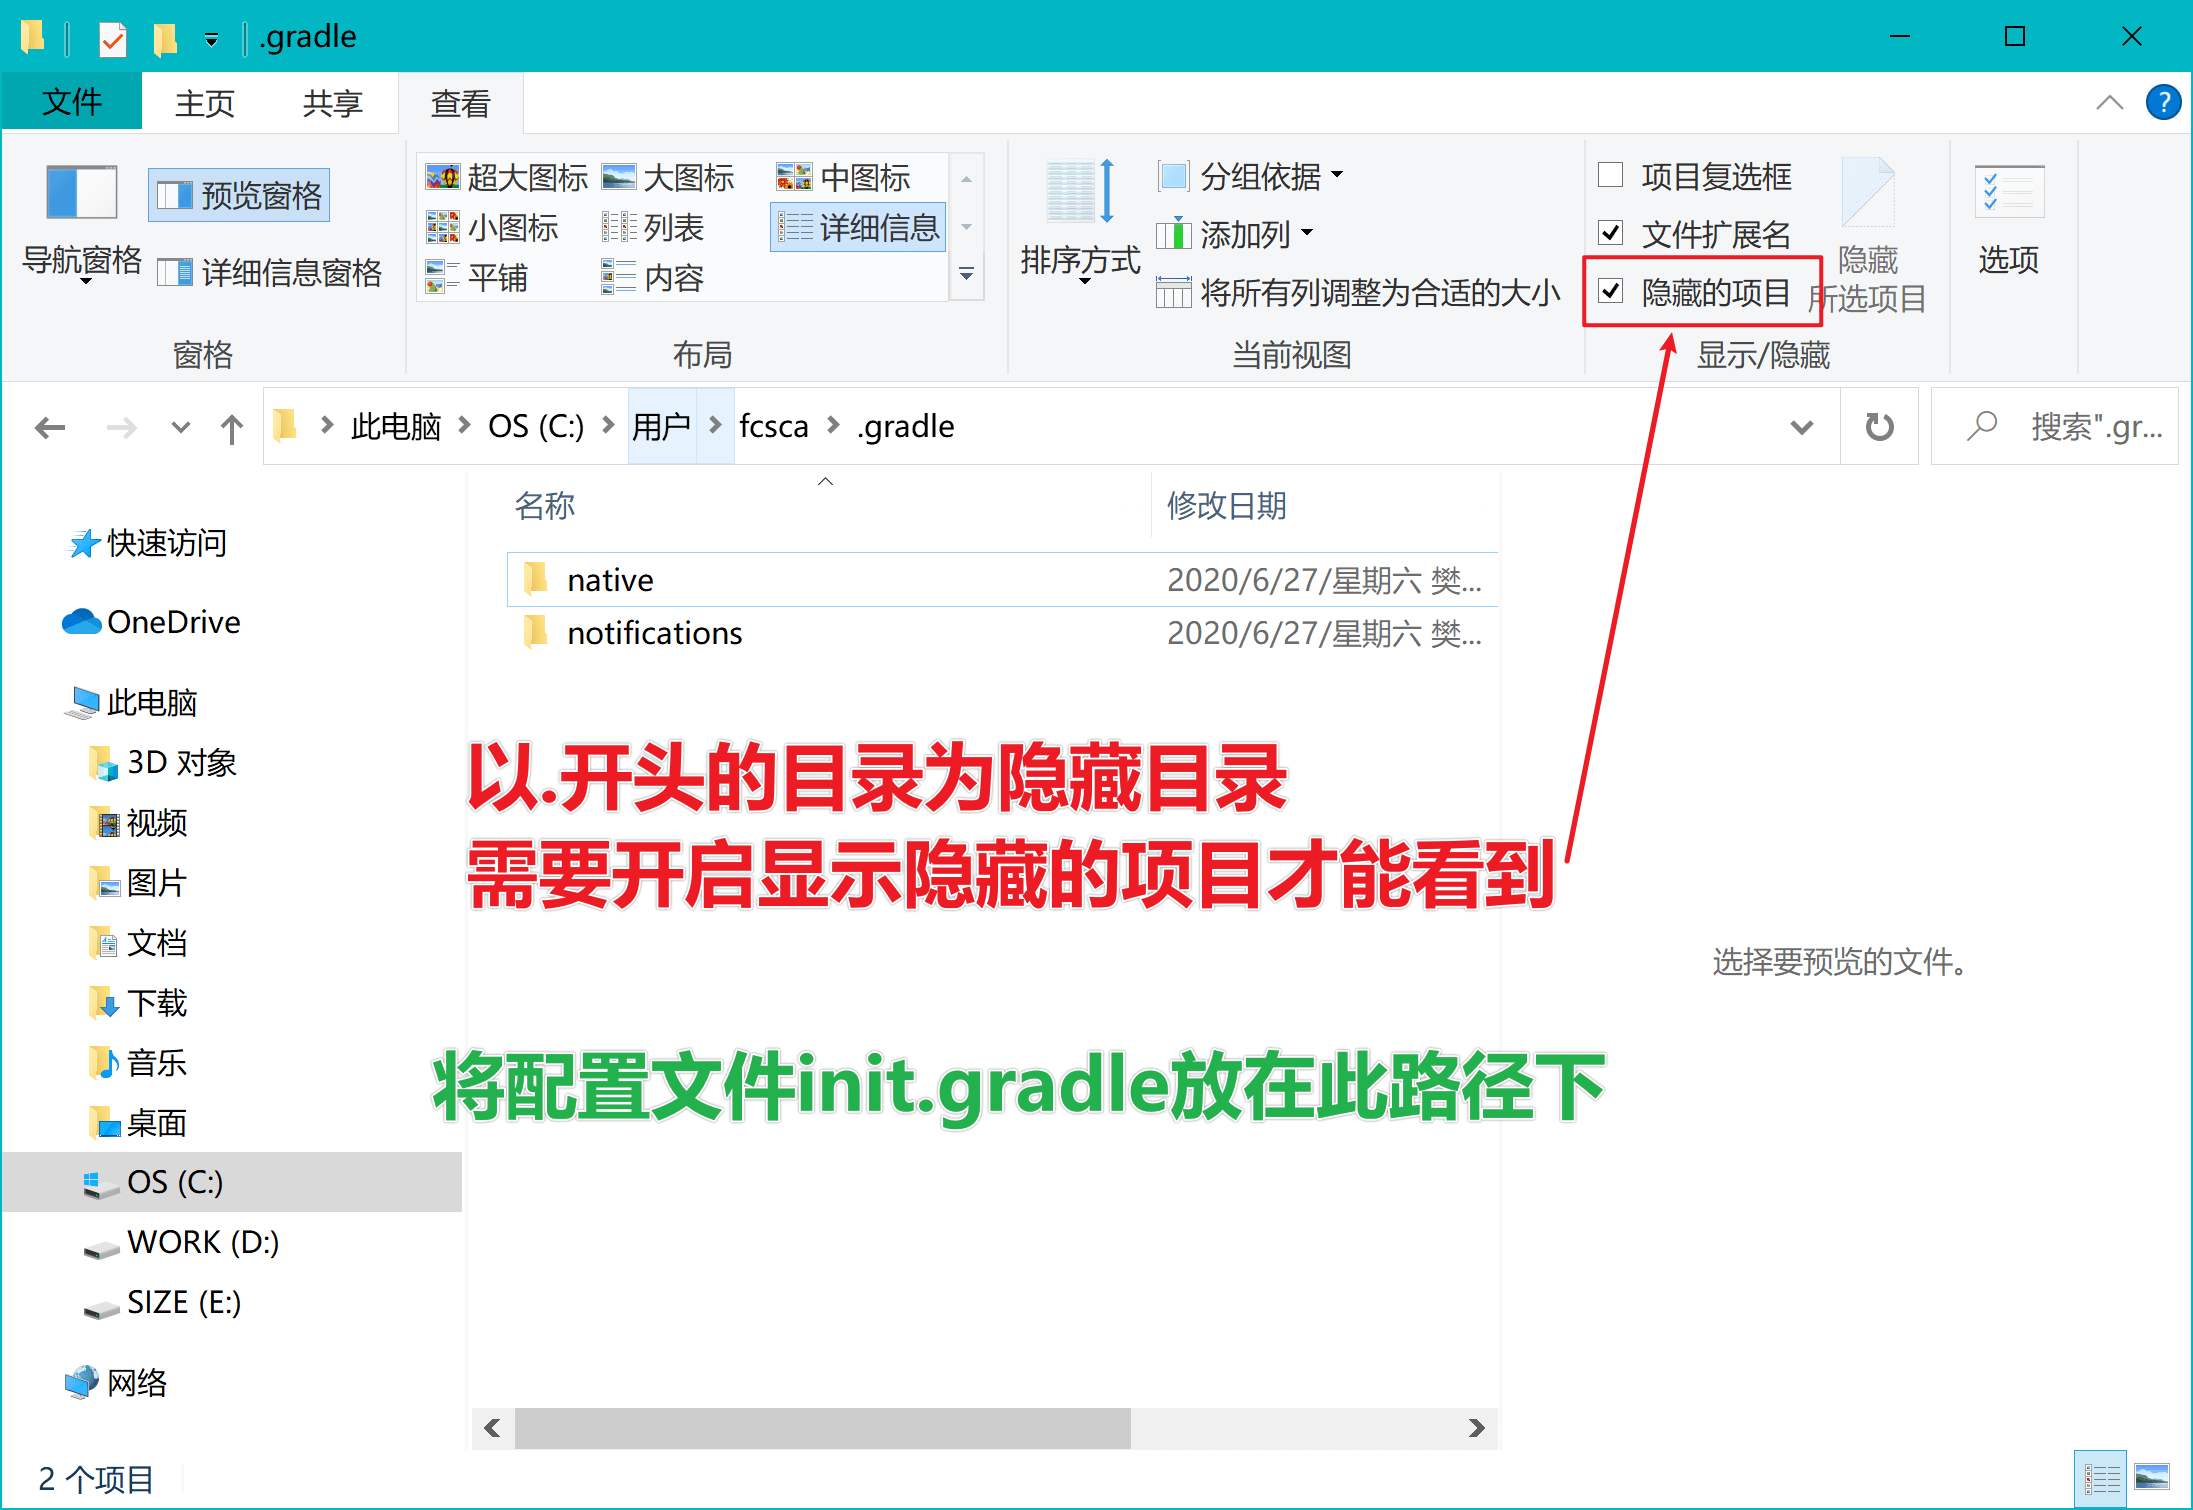The width and height of the screenshot is (2193, 1510).
Task: Click the horizontal scrollbar thumb in file list
Action: click(821, 1428)
